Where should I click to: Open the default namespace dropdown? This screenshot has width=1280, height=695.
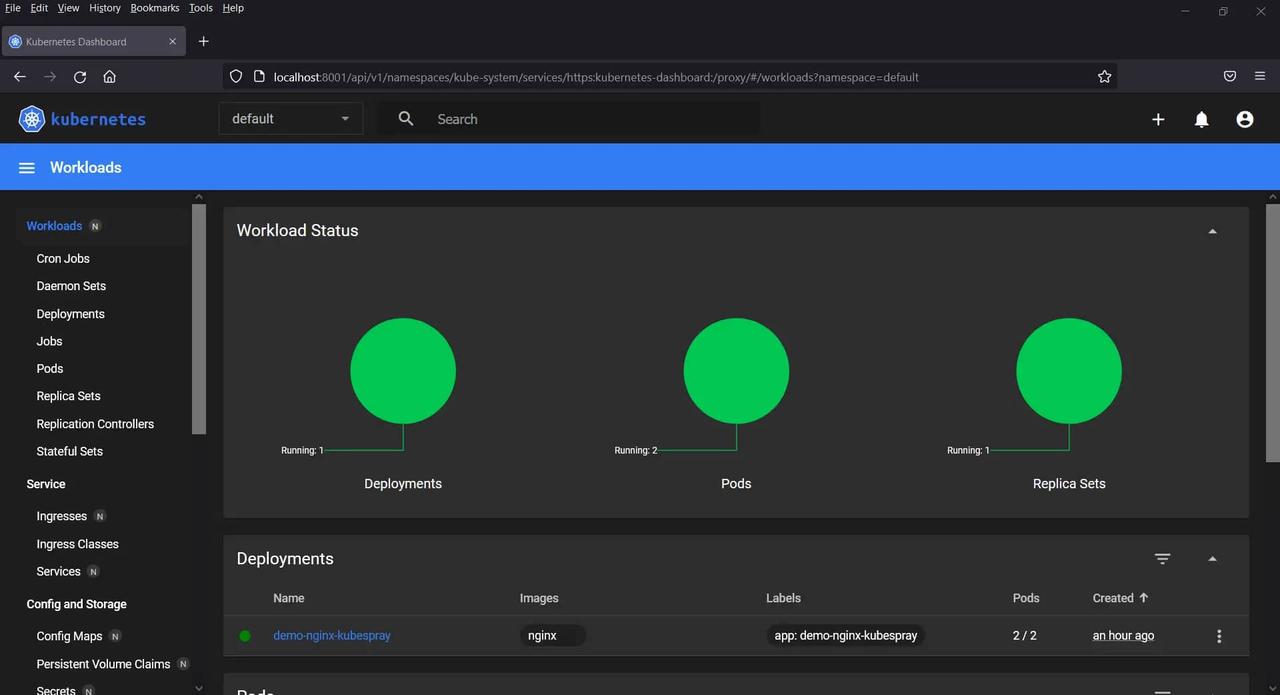pyautogui.click(x=290, y=119)
